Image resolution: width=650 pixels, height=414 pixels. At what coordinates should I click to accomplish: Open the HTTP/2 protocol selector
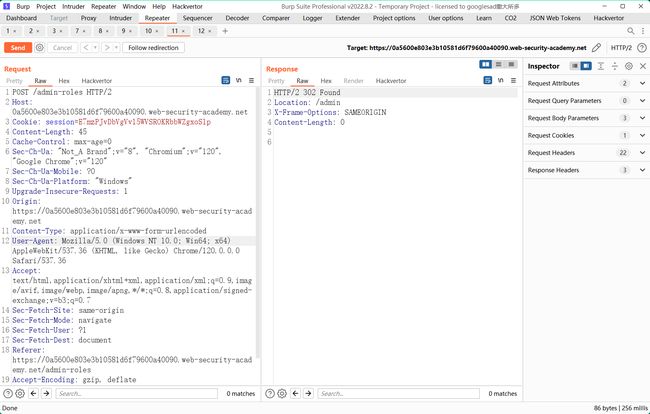point(621,48)
